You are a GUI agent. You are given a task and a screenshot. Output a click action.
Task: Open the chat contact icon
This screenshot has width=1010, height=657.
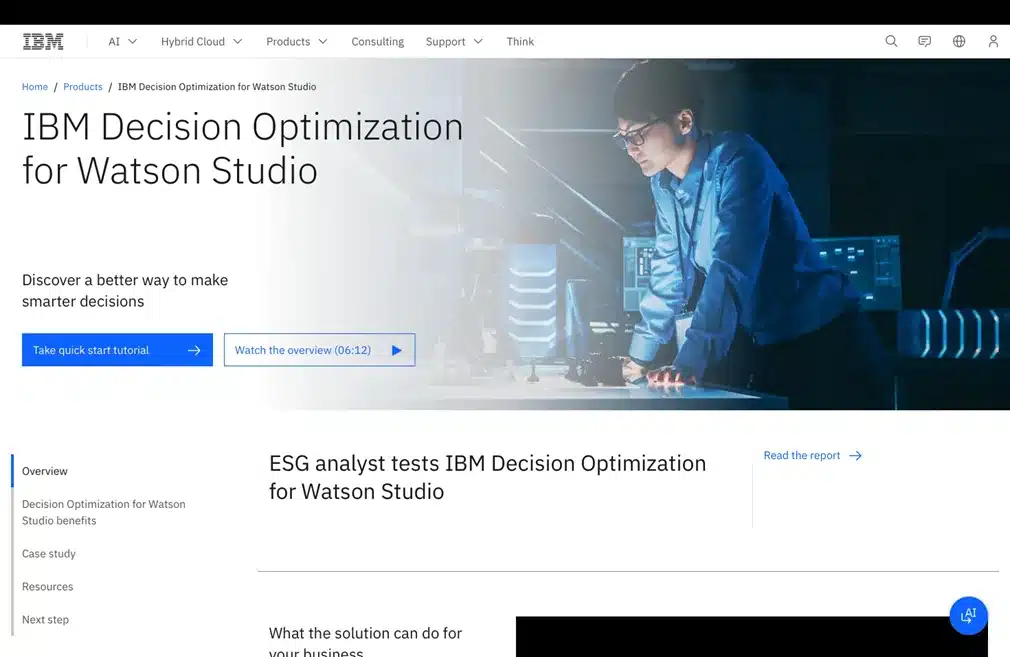coord(925,42)
